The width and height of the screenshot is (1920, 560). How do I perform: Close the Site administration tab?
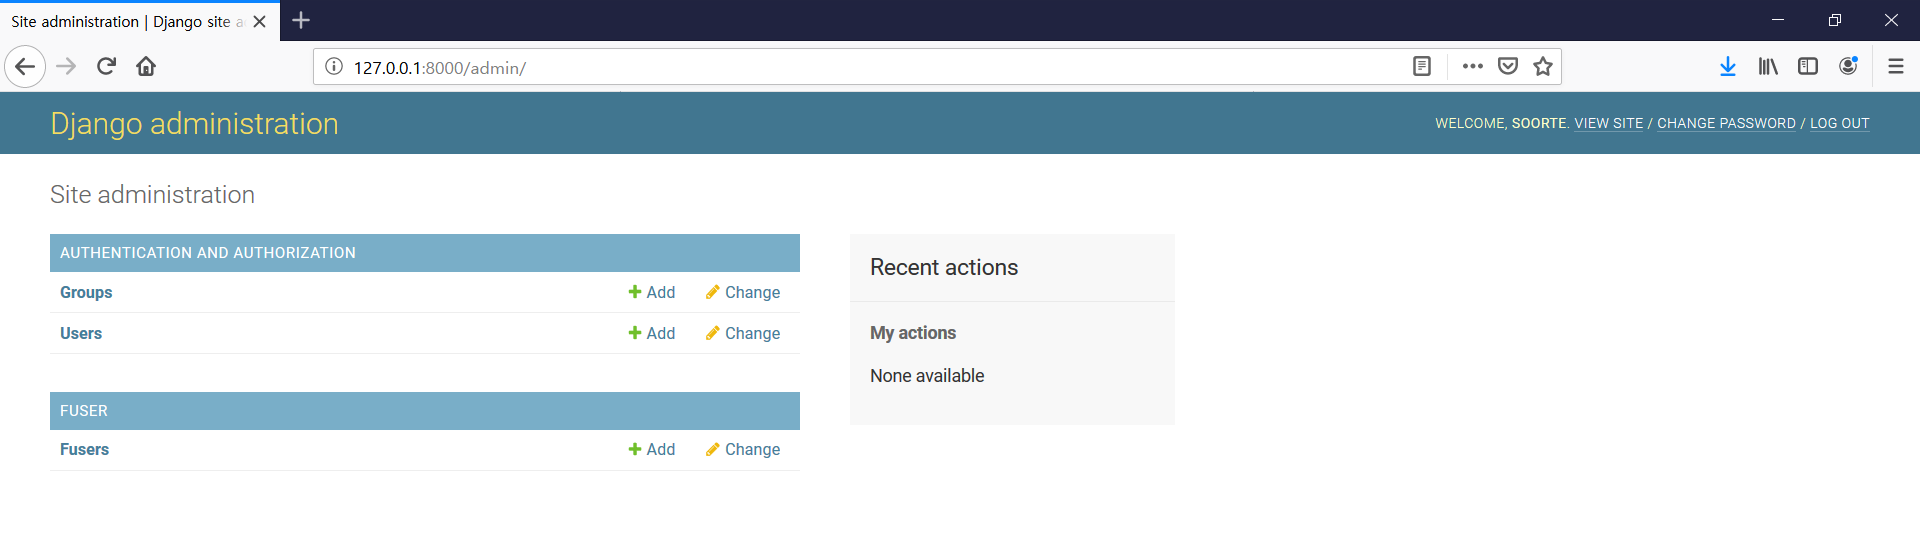point(260,21)
